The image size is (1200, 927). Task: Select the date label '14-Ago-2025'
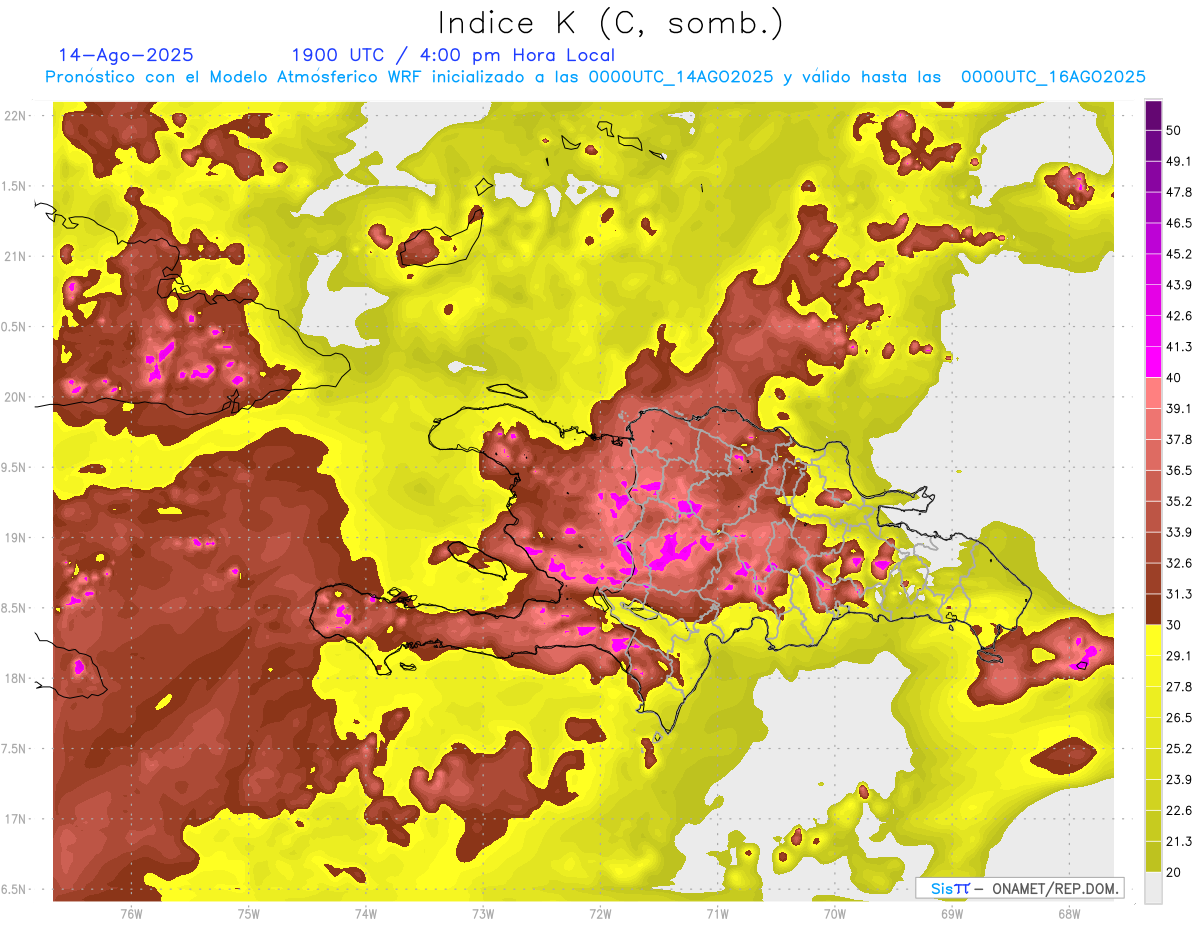[126, 55]
